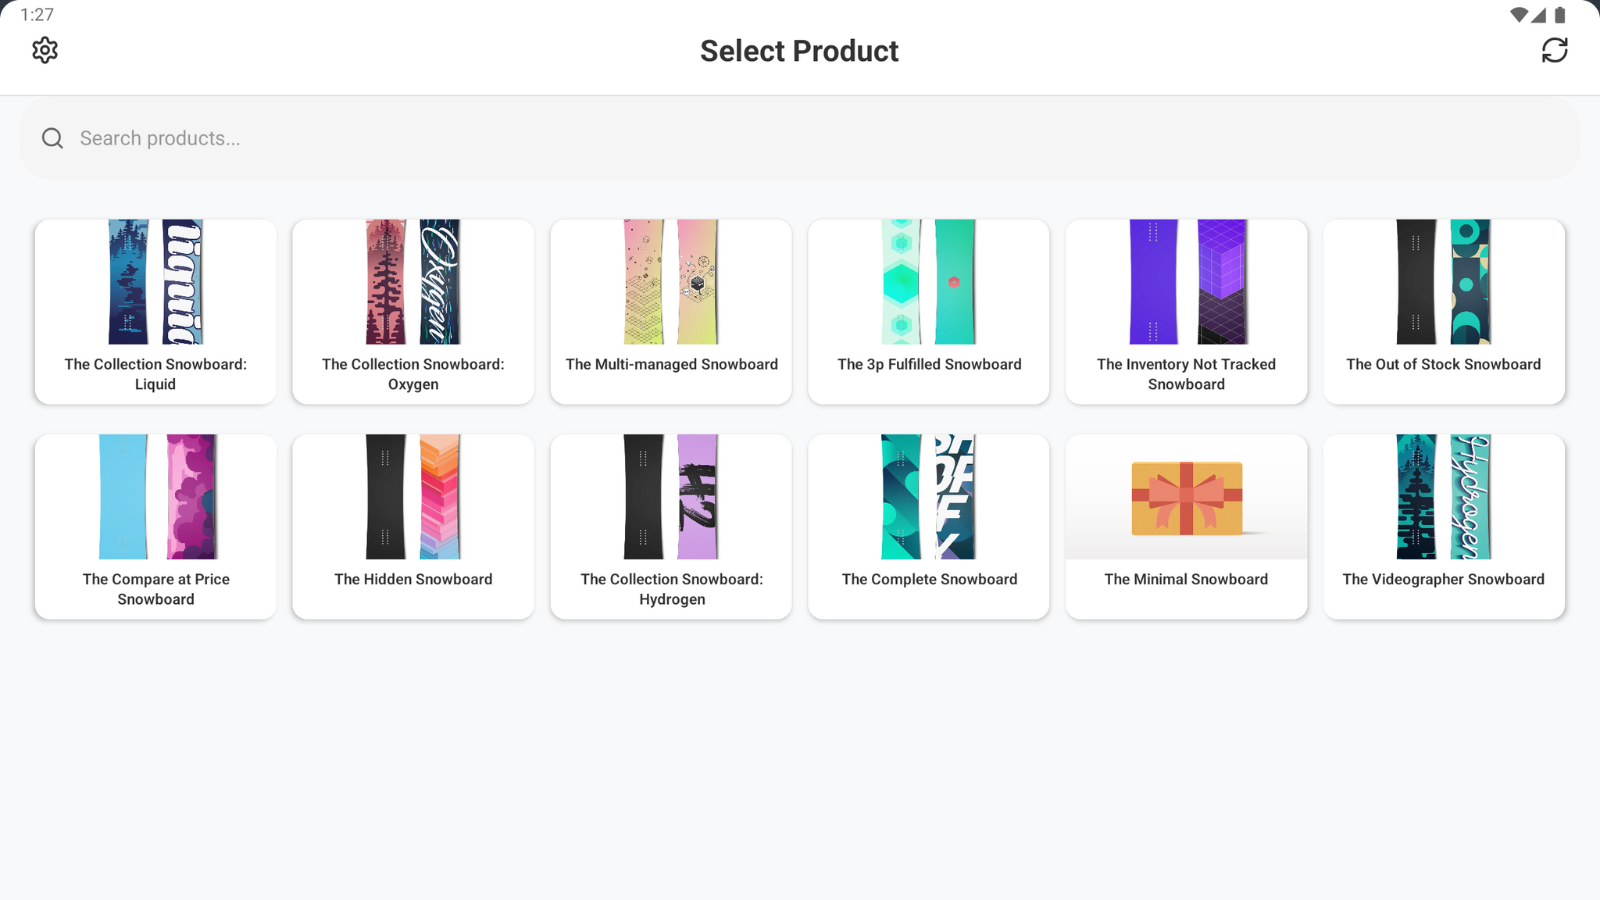Image resolution: width=1600 pixels, height=900 pixels.
Task: Open The Collection Snowboard: Hydrogen card
Action: [671, 527]
